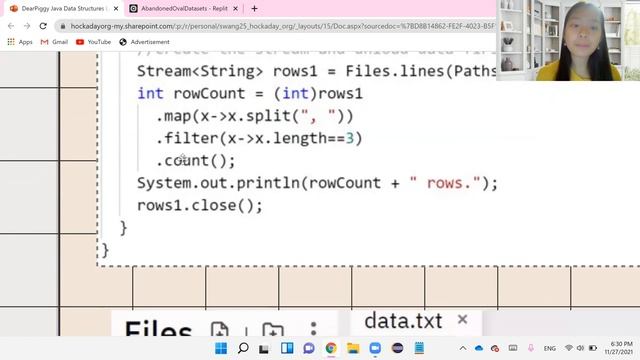Close the DearPiggy Java Data Structures tab

coord(116,9)
